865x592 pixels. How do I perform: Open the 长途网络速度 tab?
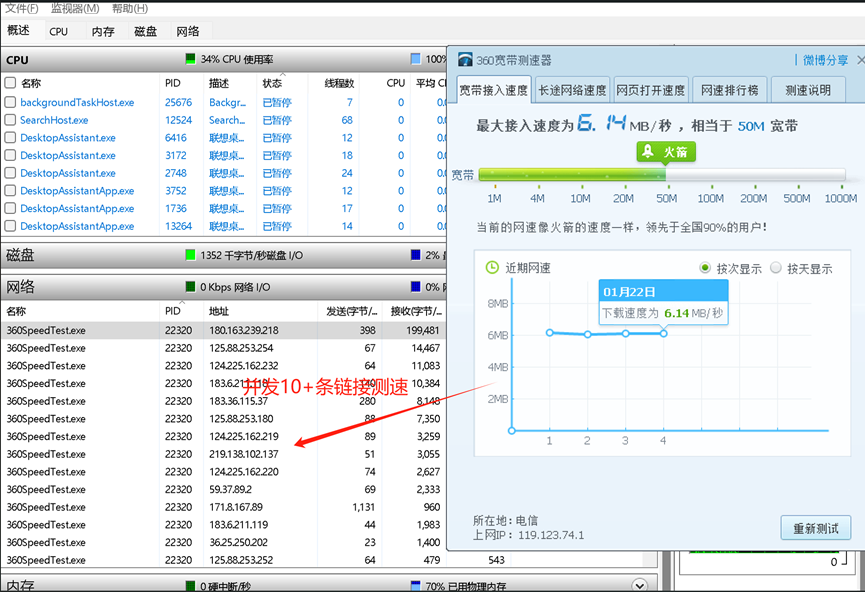pyautogui.click(x=572, y=90)
